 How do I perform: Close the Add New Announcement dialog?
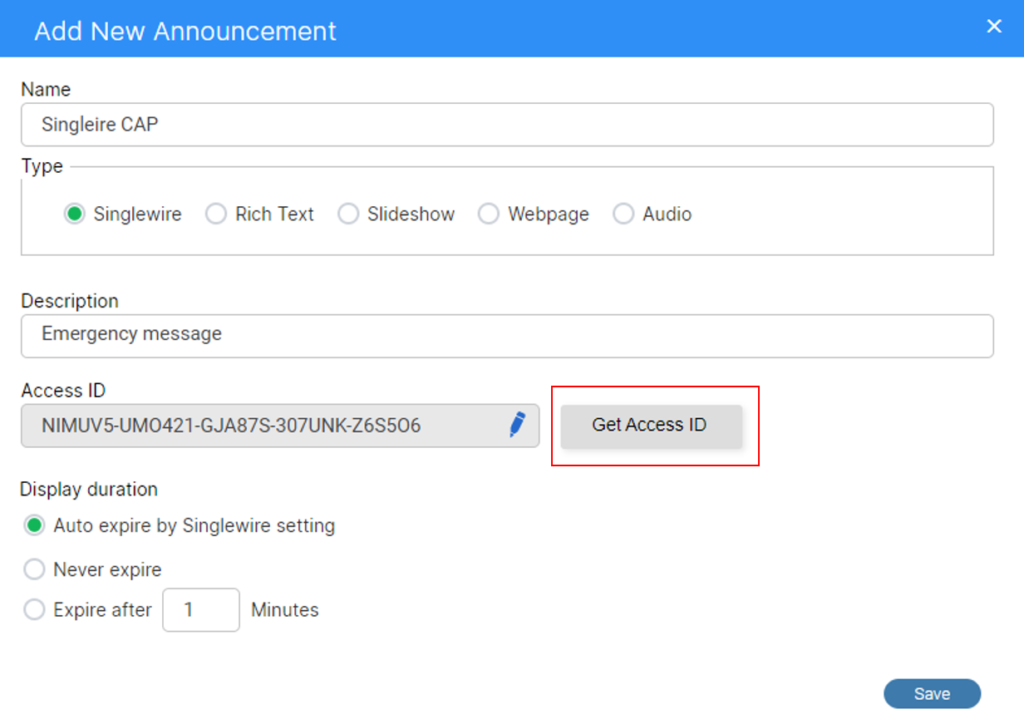[994, 26]
